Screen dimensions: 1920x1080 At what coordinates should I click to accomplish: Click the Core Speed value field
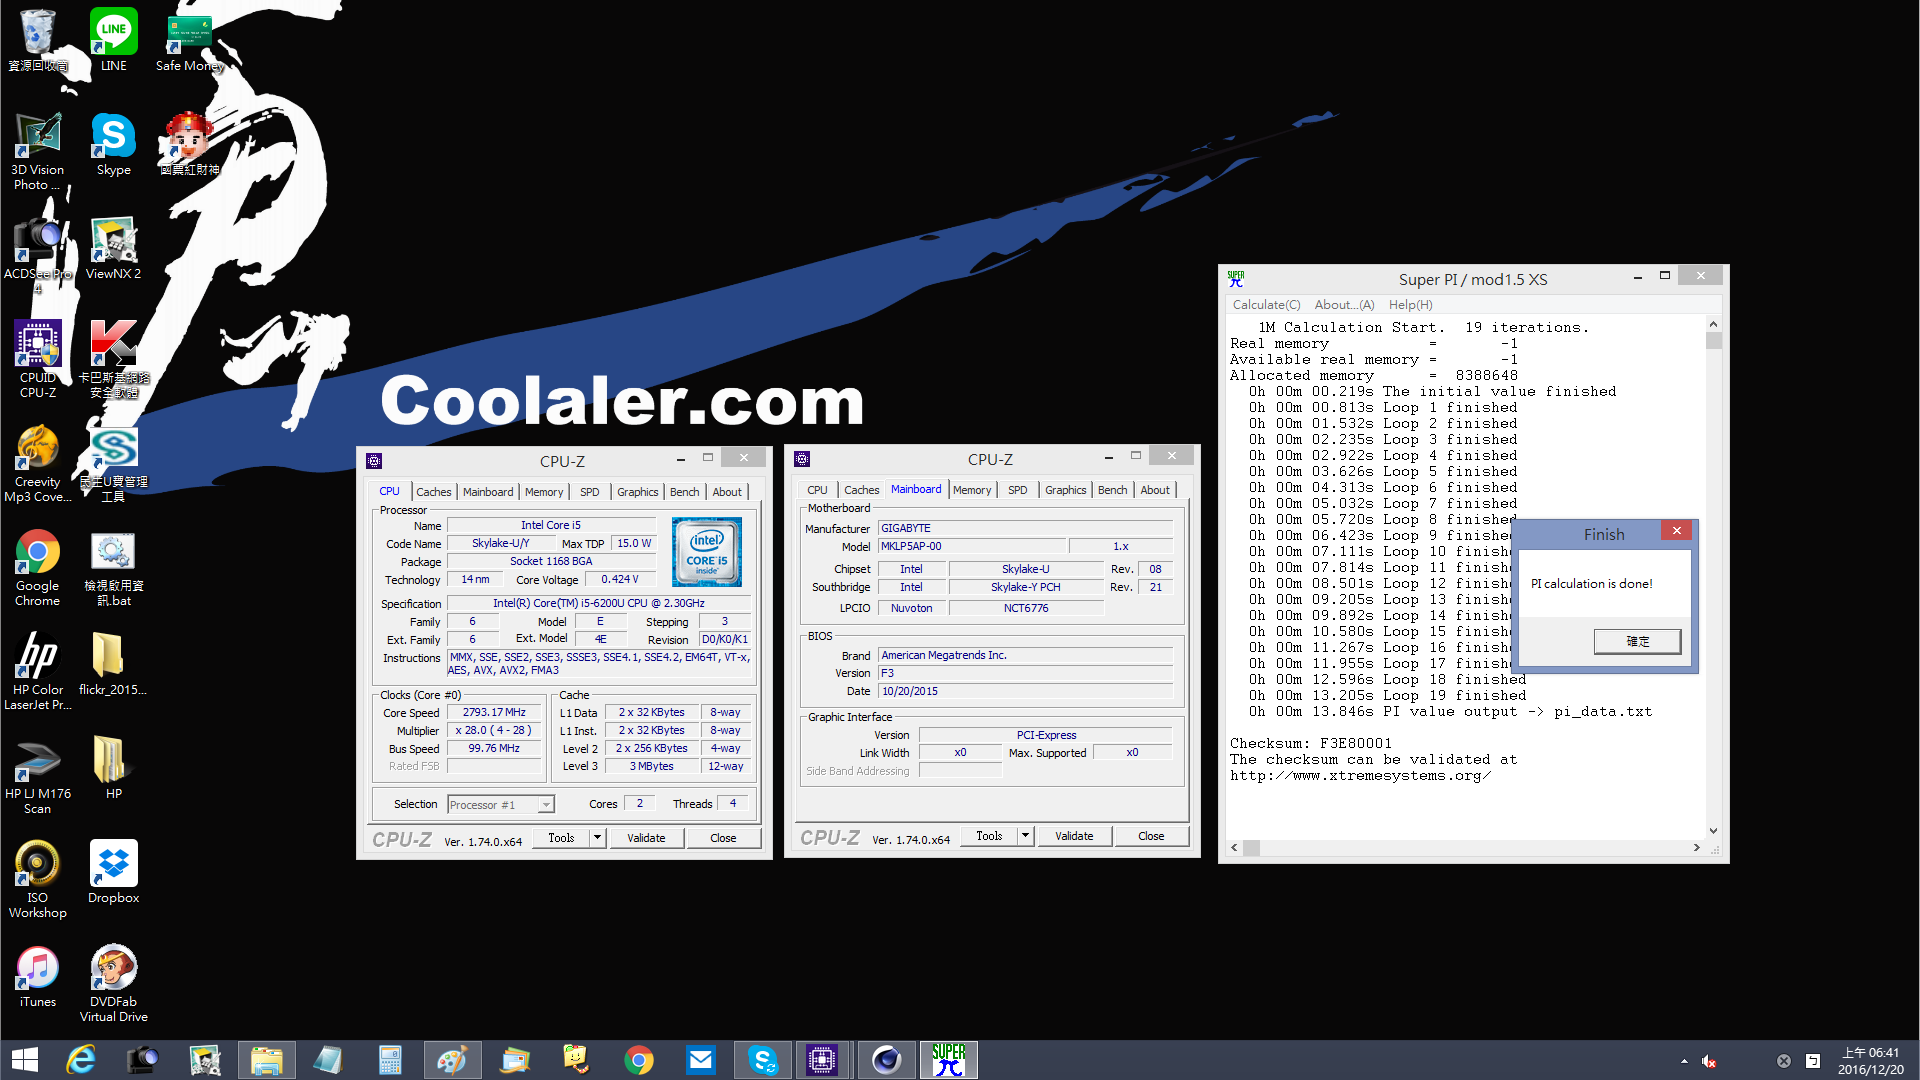point(494,713)
